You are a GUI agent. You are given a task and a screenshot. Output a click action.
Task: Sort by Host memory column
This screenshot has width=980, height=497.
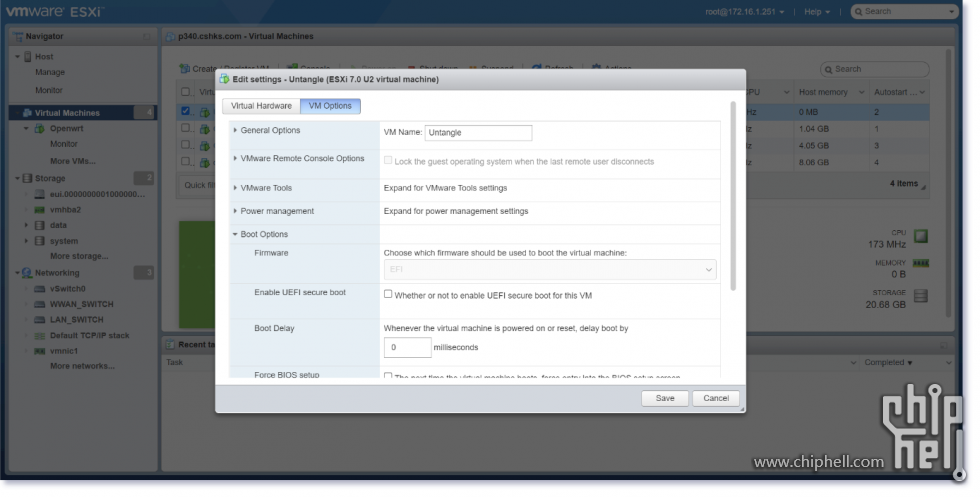tap(822, 93)
